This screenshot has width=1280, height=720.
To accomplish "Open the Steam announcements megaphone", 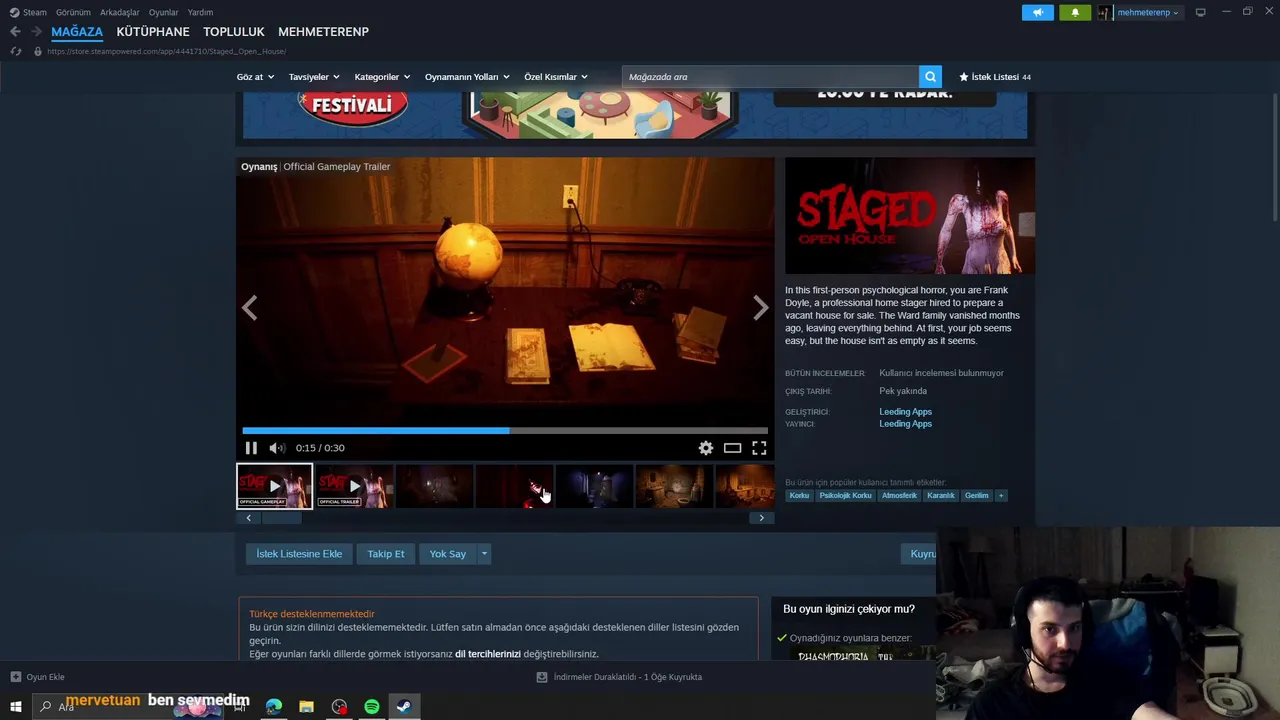I will point(1037,12).
